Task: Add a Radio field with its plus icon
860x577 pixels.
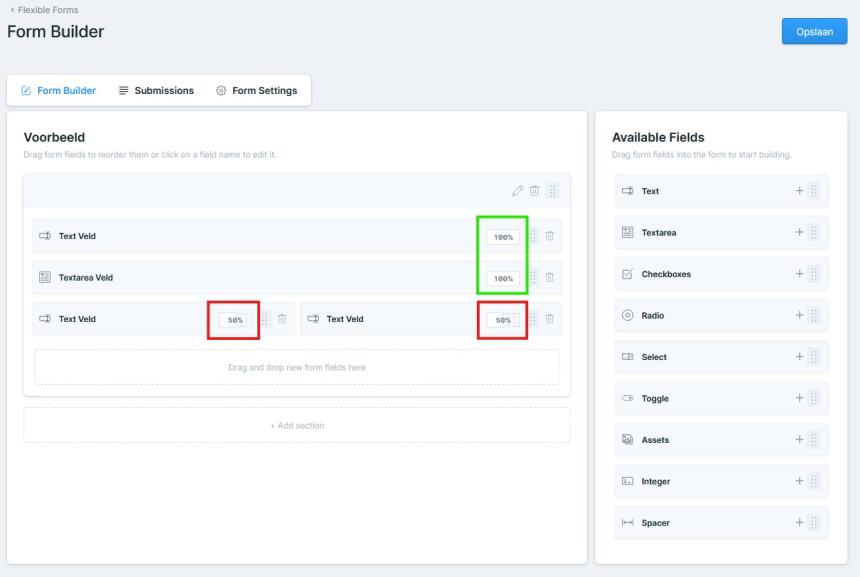Action: click(799, 315)
